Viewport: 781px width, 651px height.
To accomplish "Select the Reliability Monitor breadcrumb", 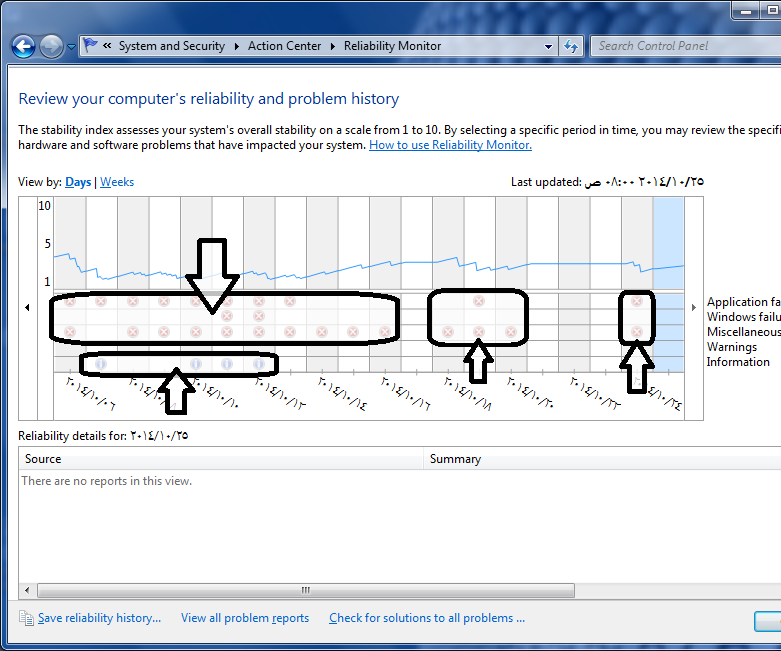I will [x=392, y=46].
